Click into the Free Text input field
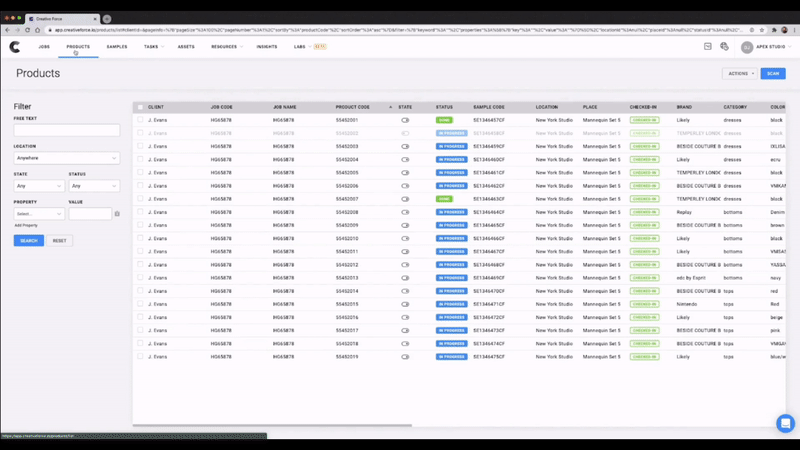 (66, 130)
